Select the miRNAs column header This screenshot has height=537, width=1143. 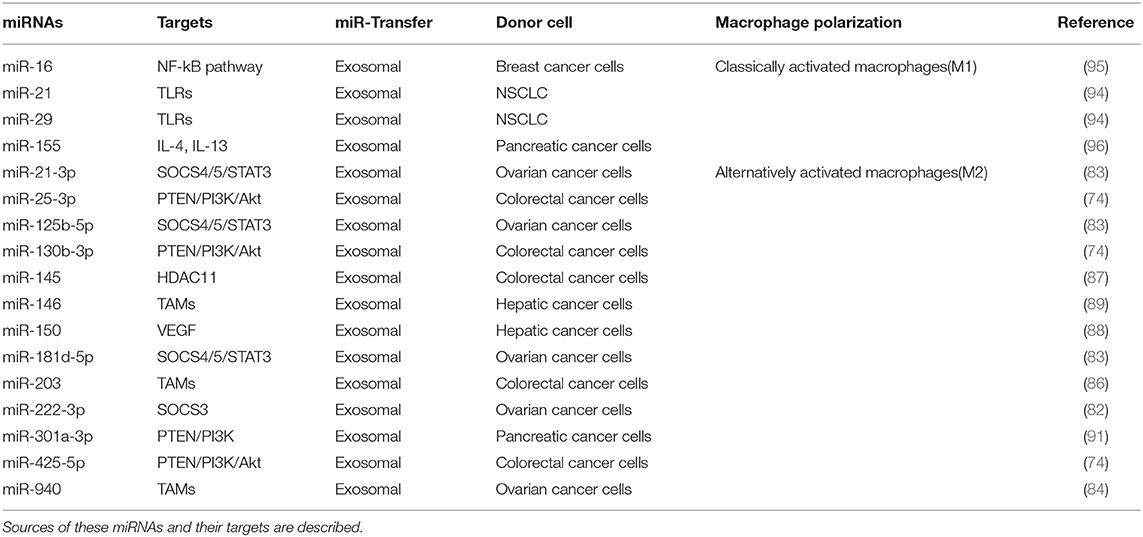(32, 23)
